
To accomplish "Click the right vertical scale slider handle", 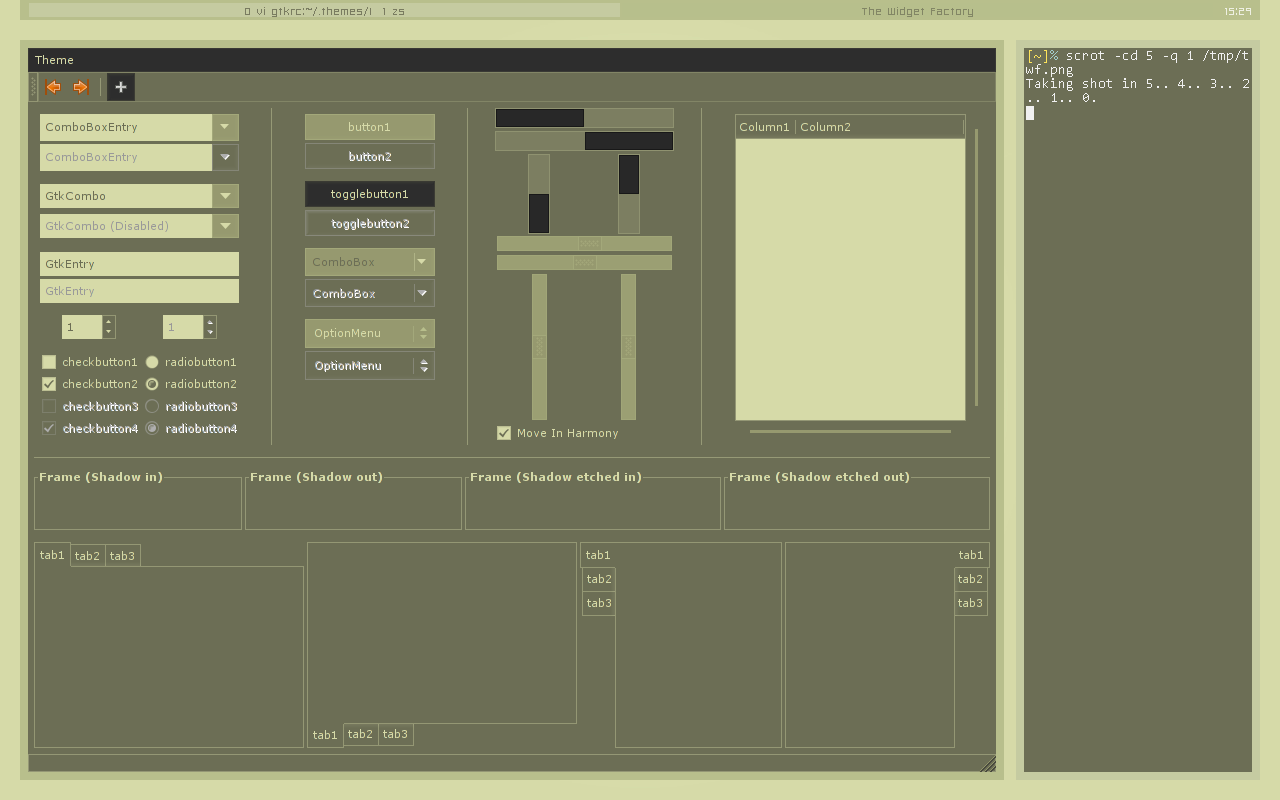I will tap(628, 346).
